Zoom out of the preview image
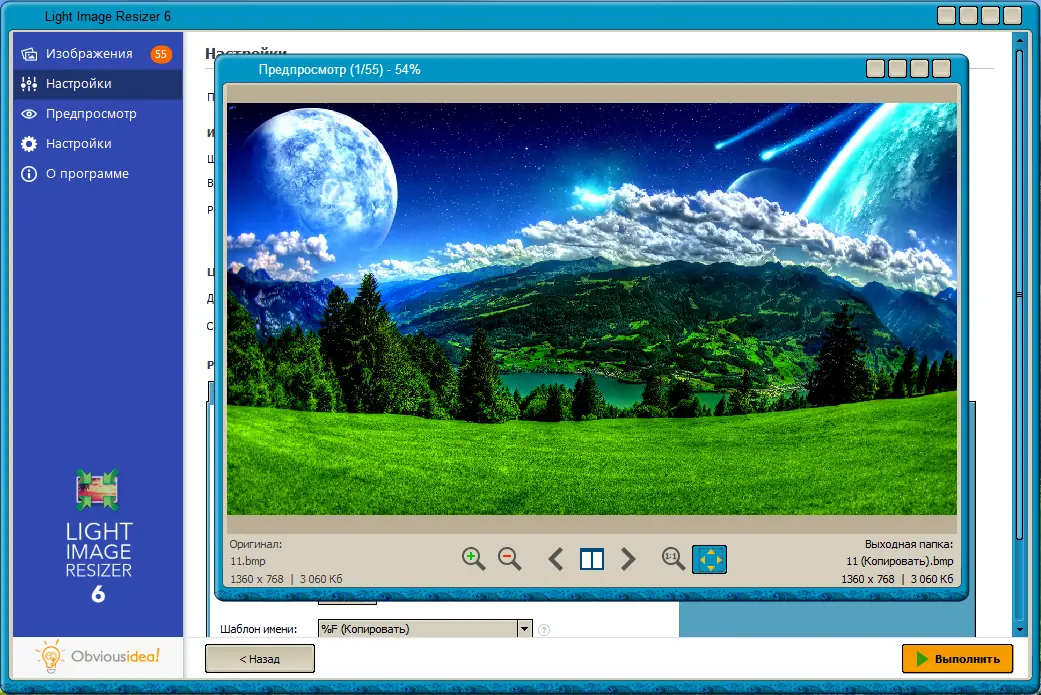Viewport: 1041px width, 695px height. pyautogui.click(x=510, y=559)
